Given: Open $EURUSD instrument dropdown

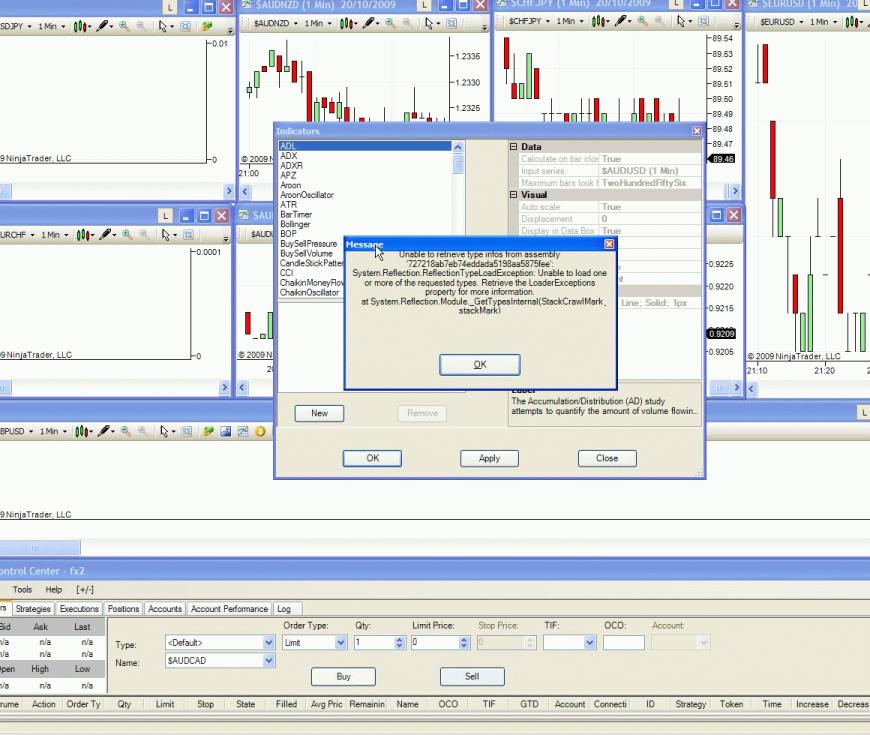Looking at the screenshot, I should pos(801,22).
